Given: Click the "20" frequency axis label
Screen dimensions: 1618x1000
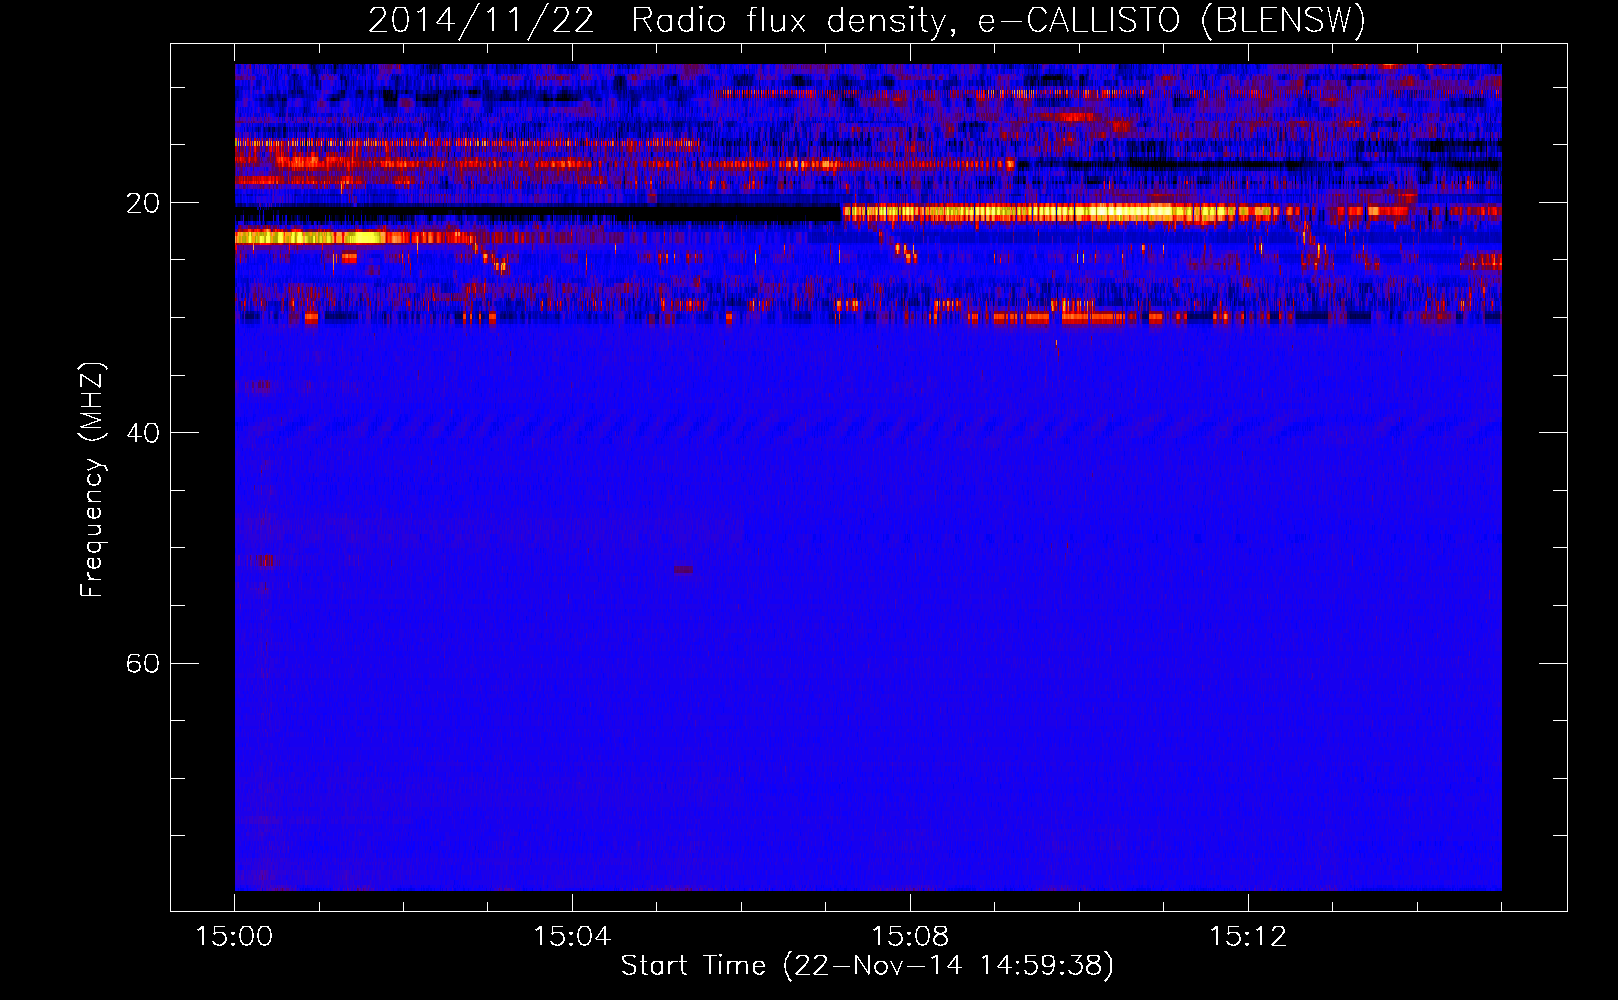Looking at the screenshot, I should [142, 203].
